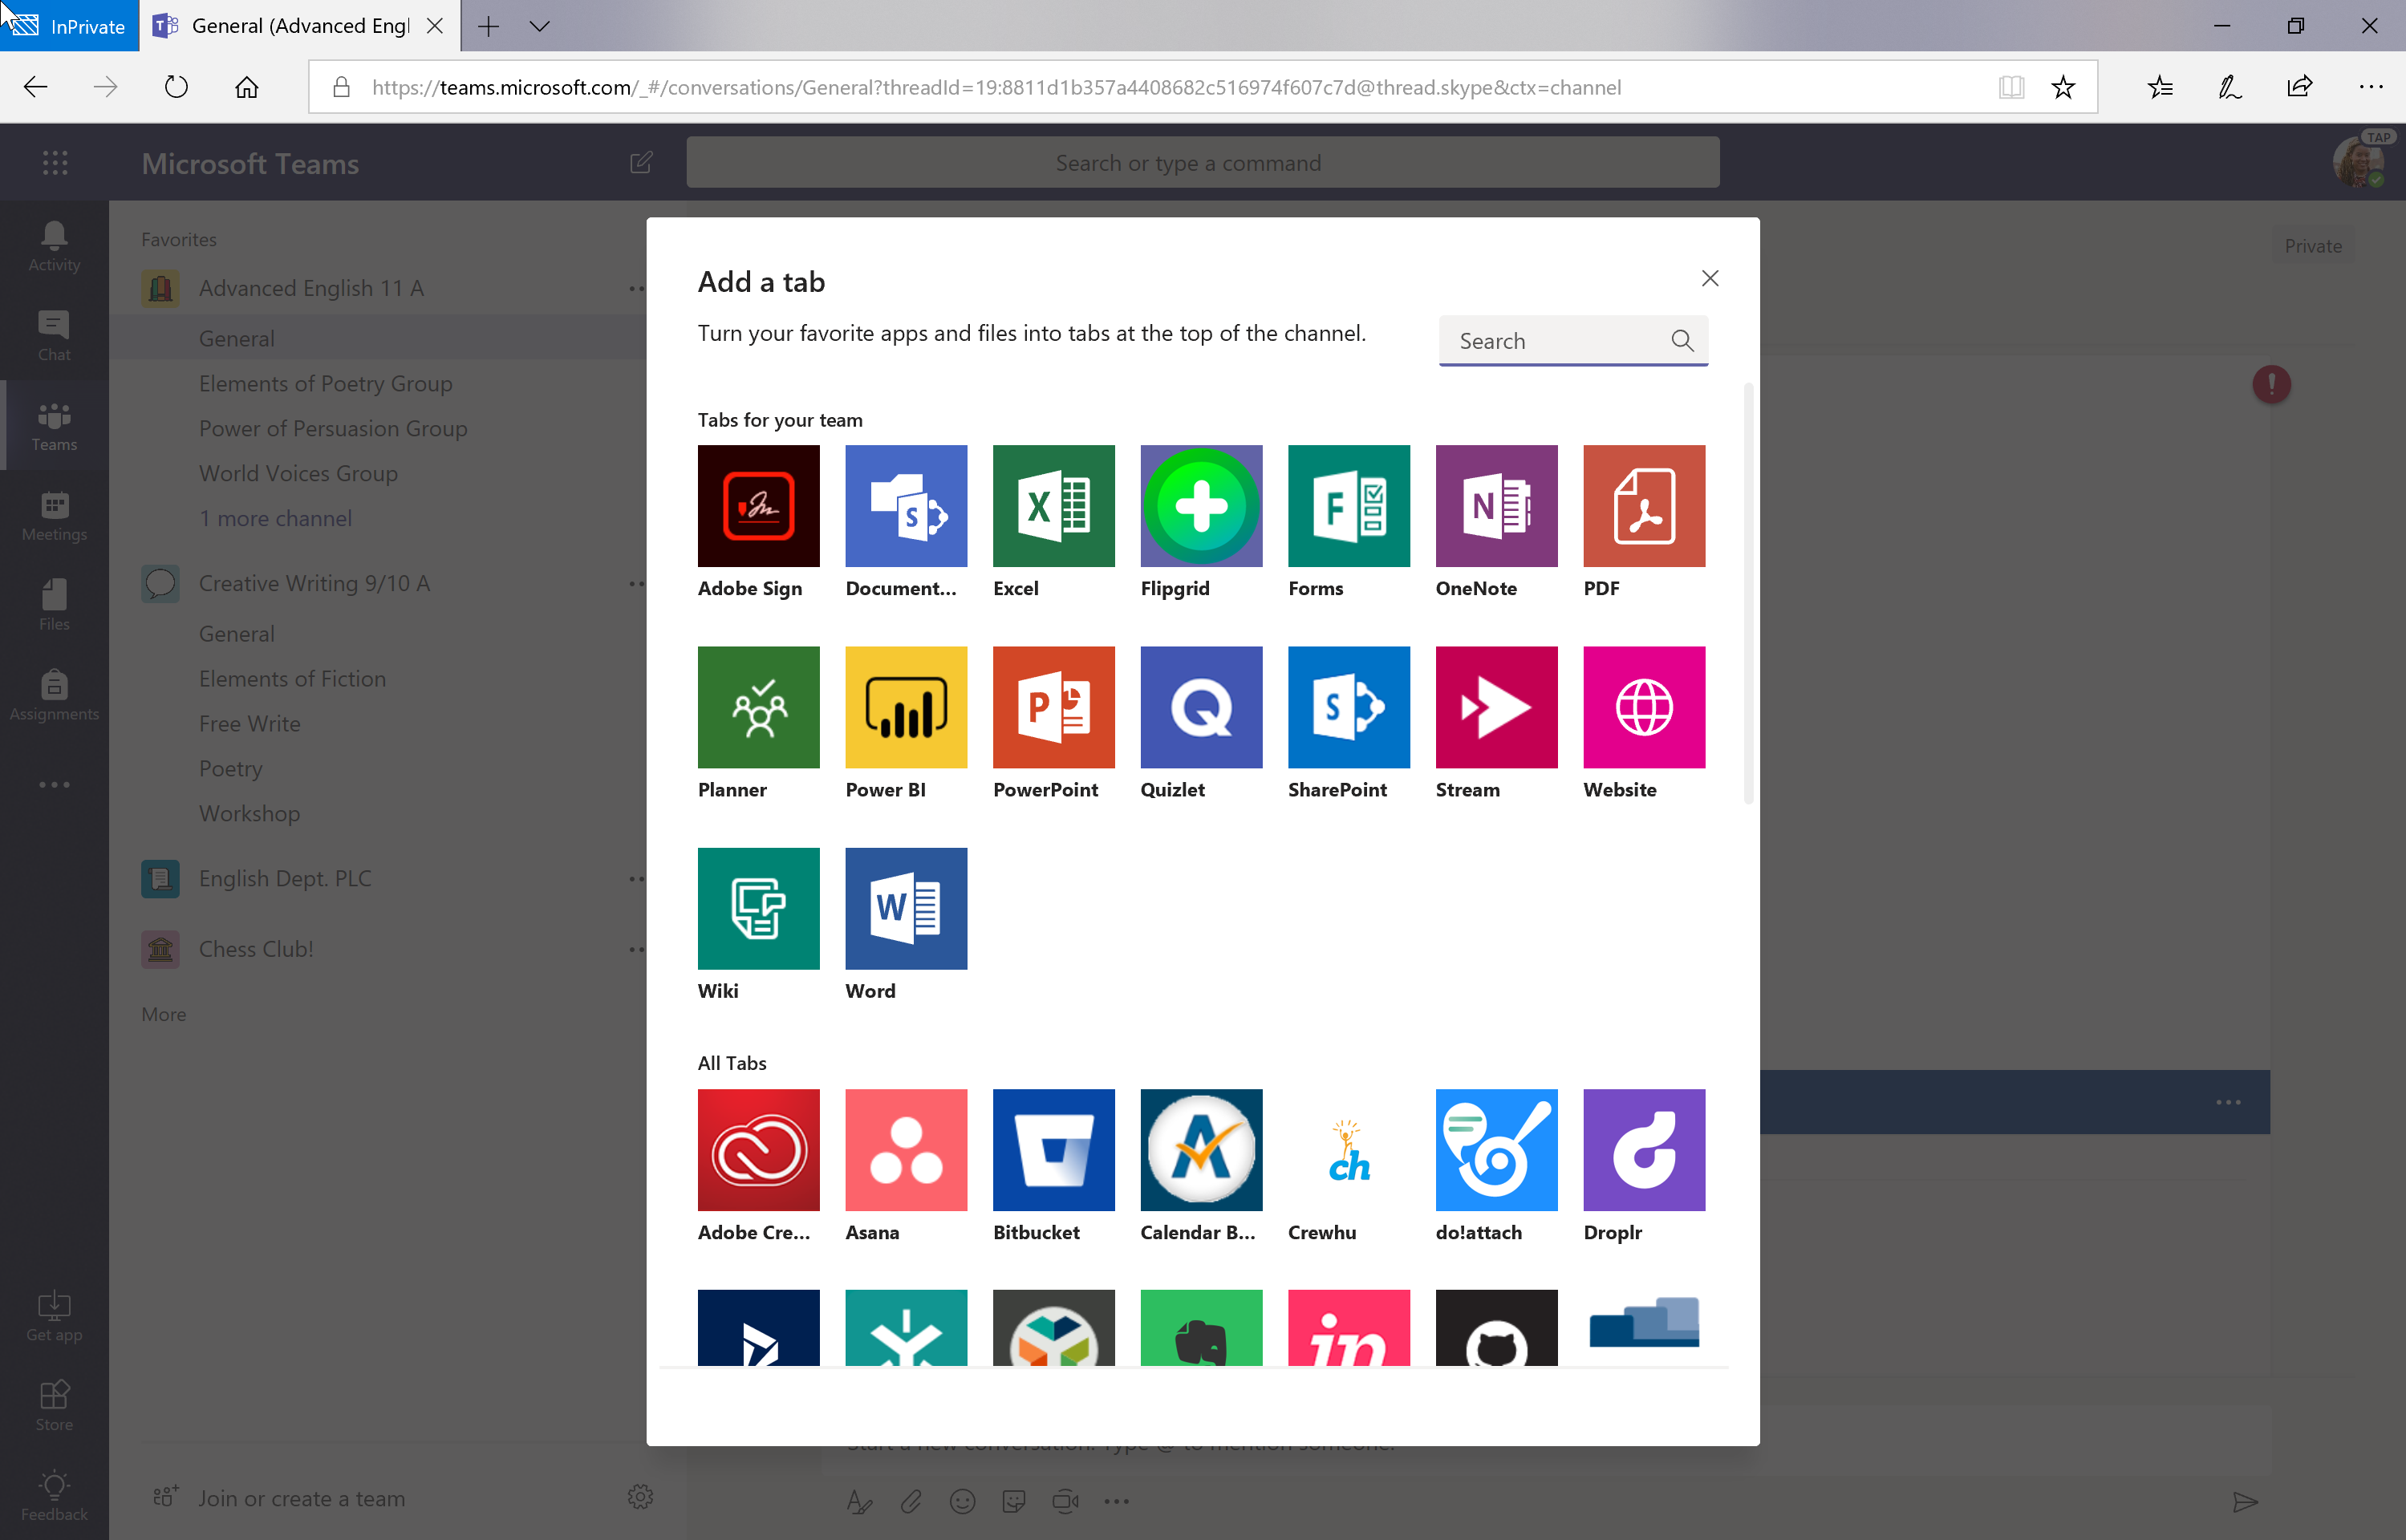Viewport: 2406px width, 1540px height.
Task: Select the Document Library app tile
Action: click(x=906, y=506)
